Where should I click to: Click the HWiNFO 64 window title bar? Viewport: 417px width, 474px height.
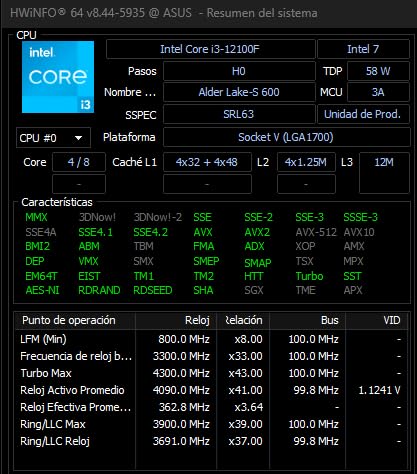[208, 13]
